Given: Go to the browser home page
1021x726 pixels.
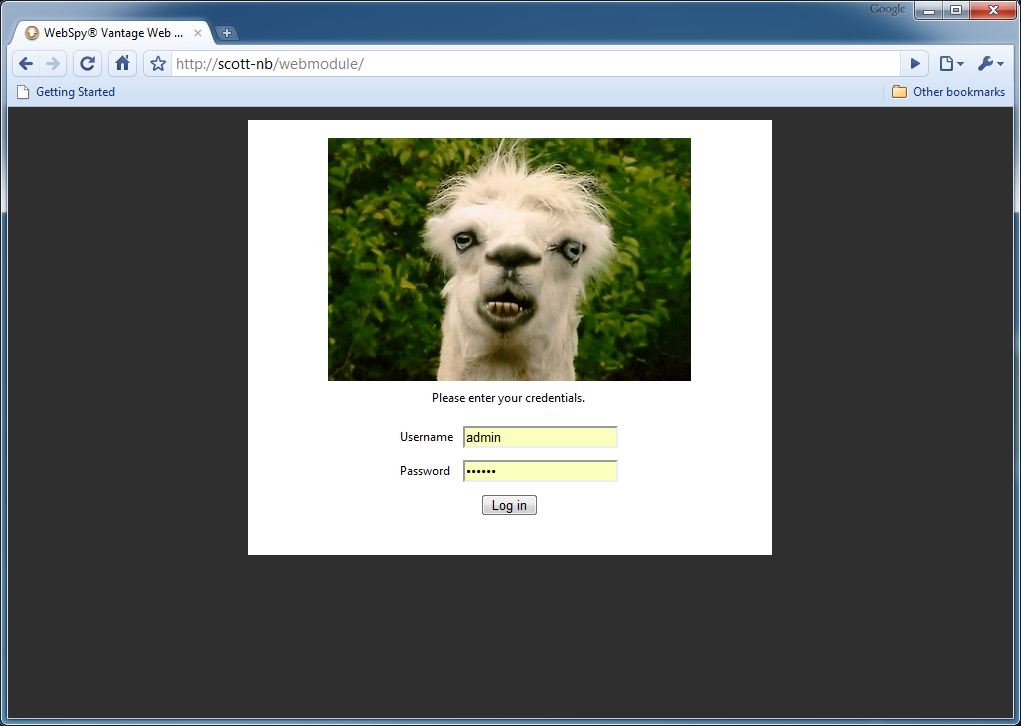Looking at the screenshot, I should click(122, 64).
